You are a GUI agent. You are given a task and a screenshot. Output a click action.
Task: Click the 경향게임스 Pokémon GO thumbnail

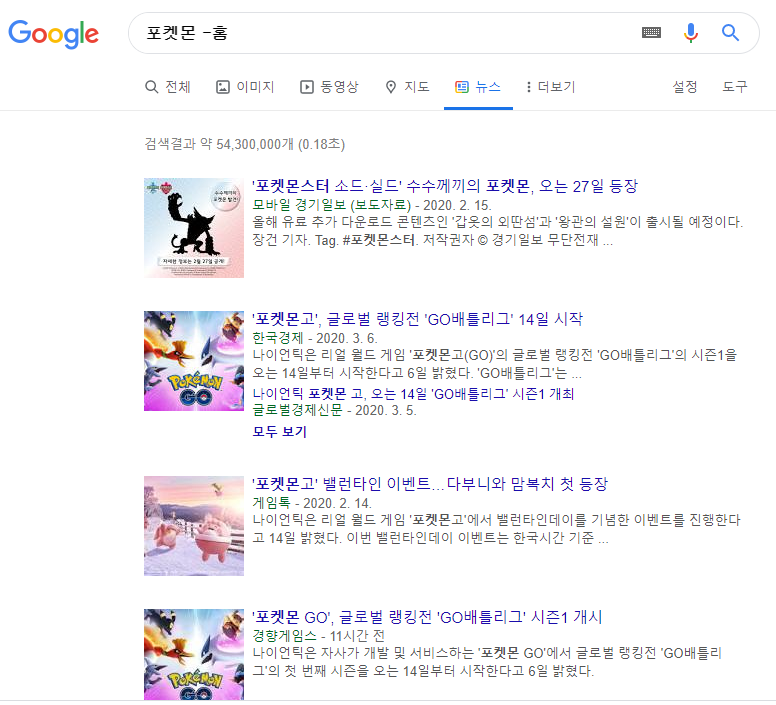(194, 655)
